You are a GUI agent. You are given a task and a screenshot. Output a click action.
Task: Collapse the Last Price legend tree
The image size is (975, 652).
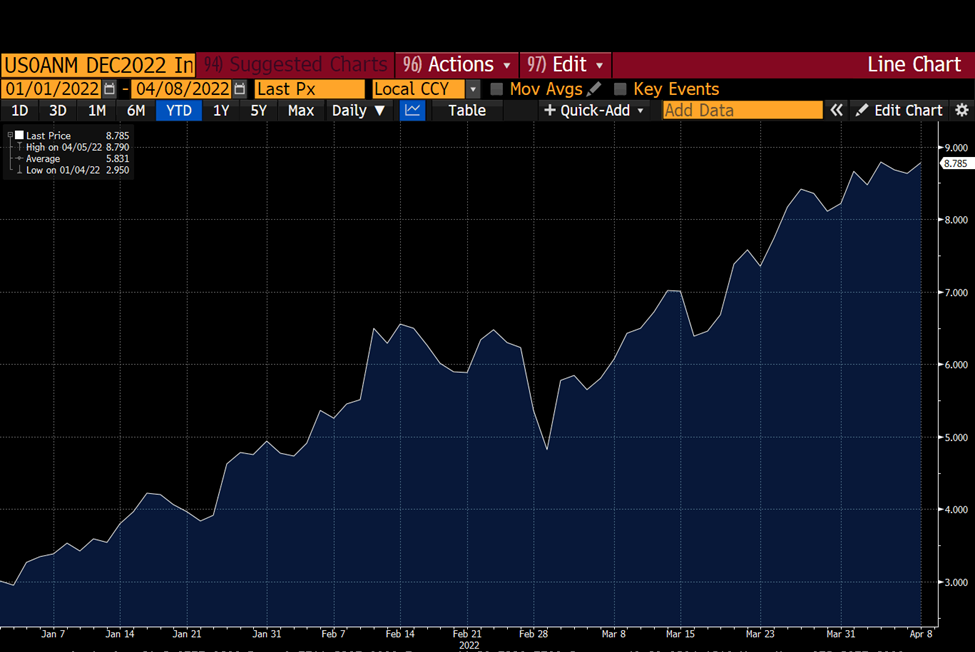pyautogui.click(x=10, y=135)
